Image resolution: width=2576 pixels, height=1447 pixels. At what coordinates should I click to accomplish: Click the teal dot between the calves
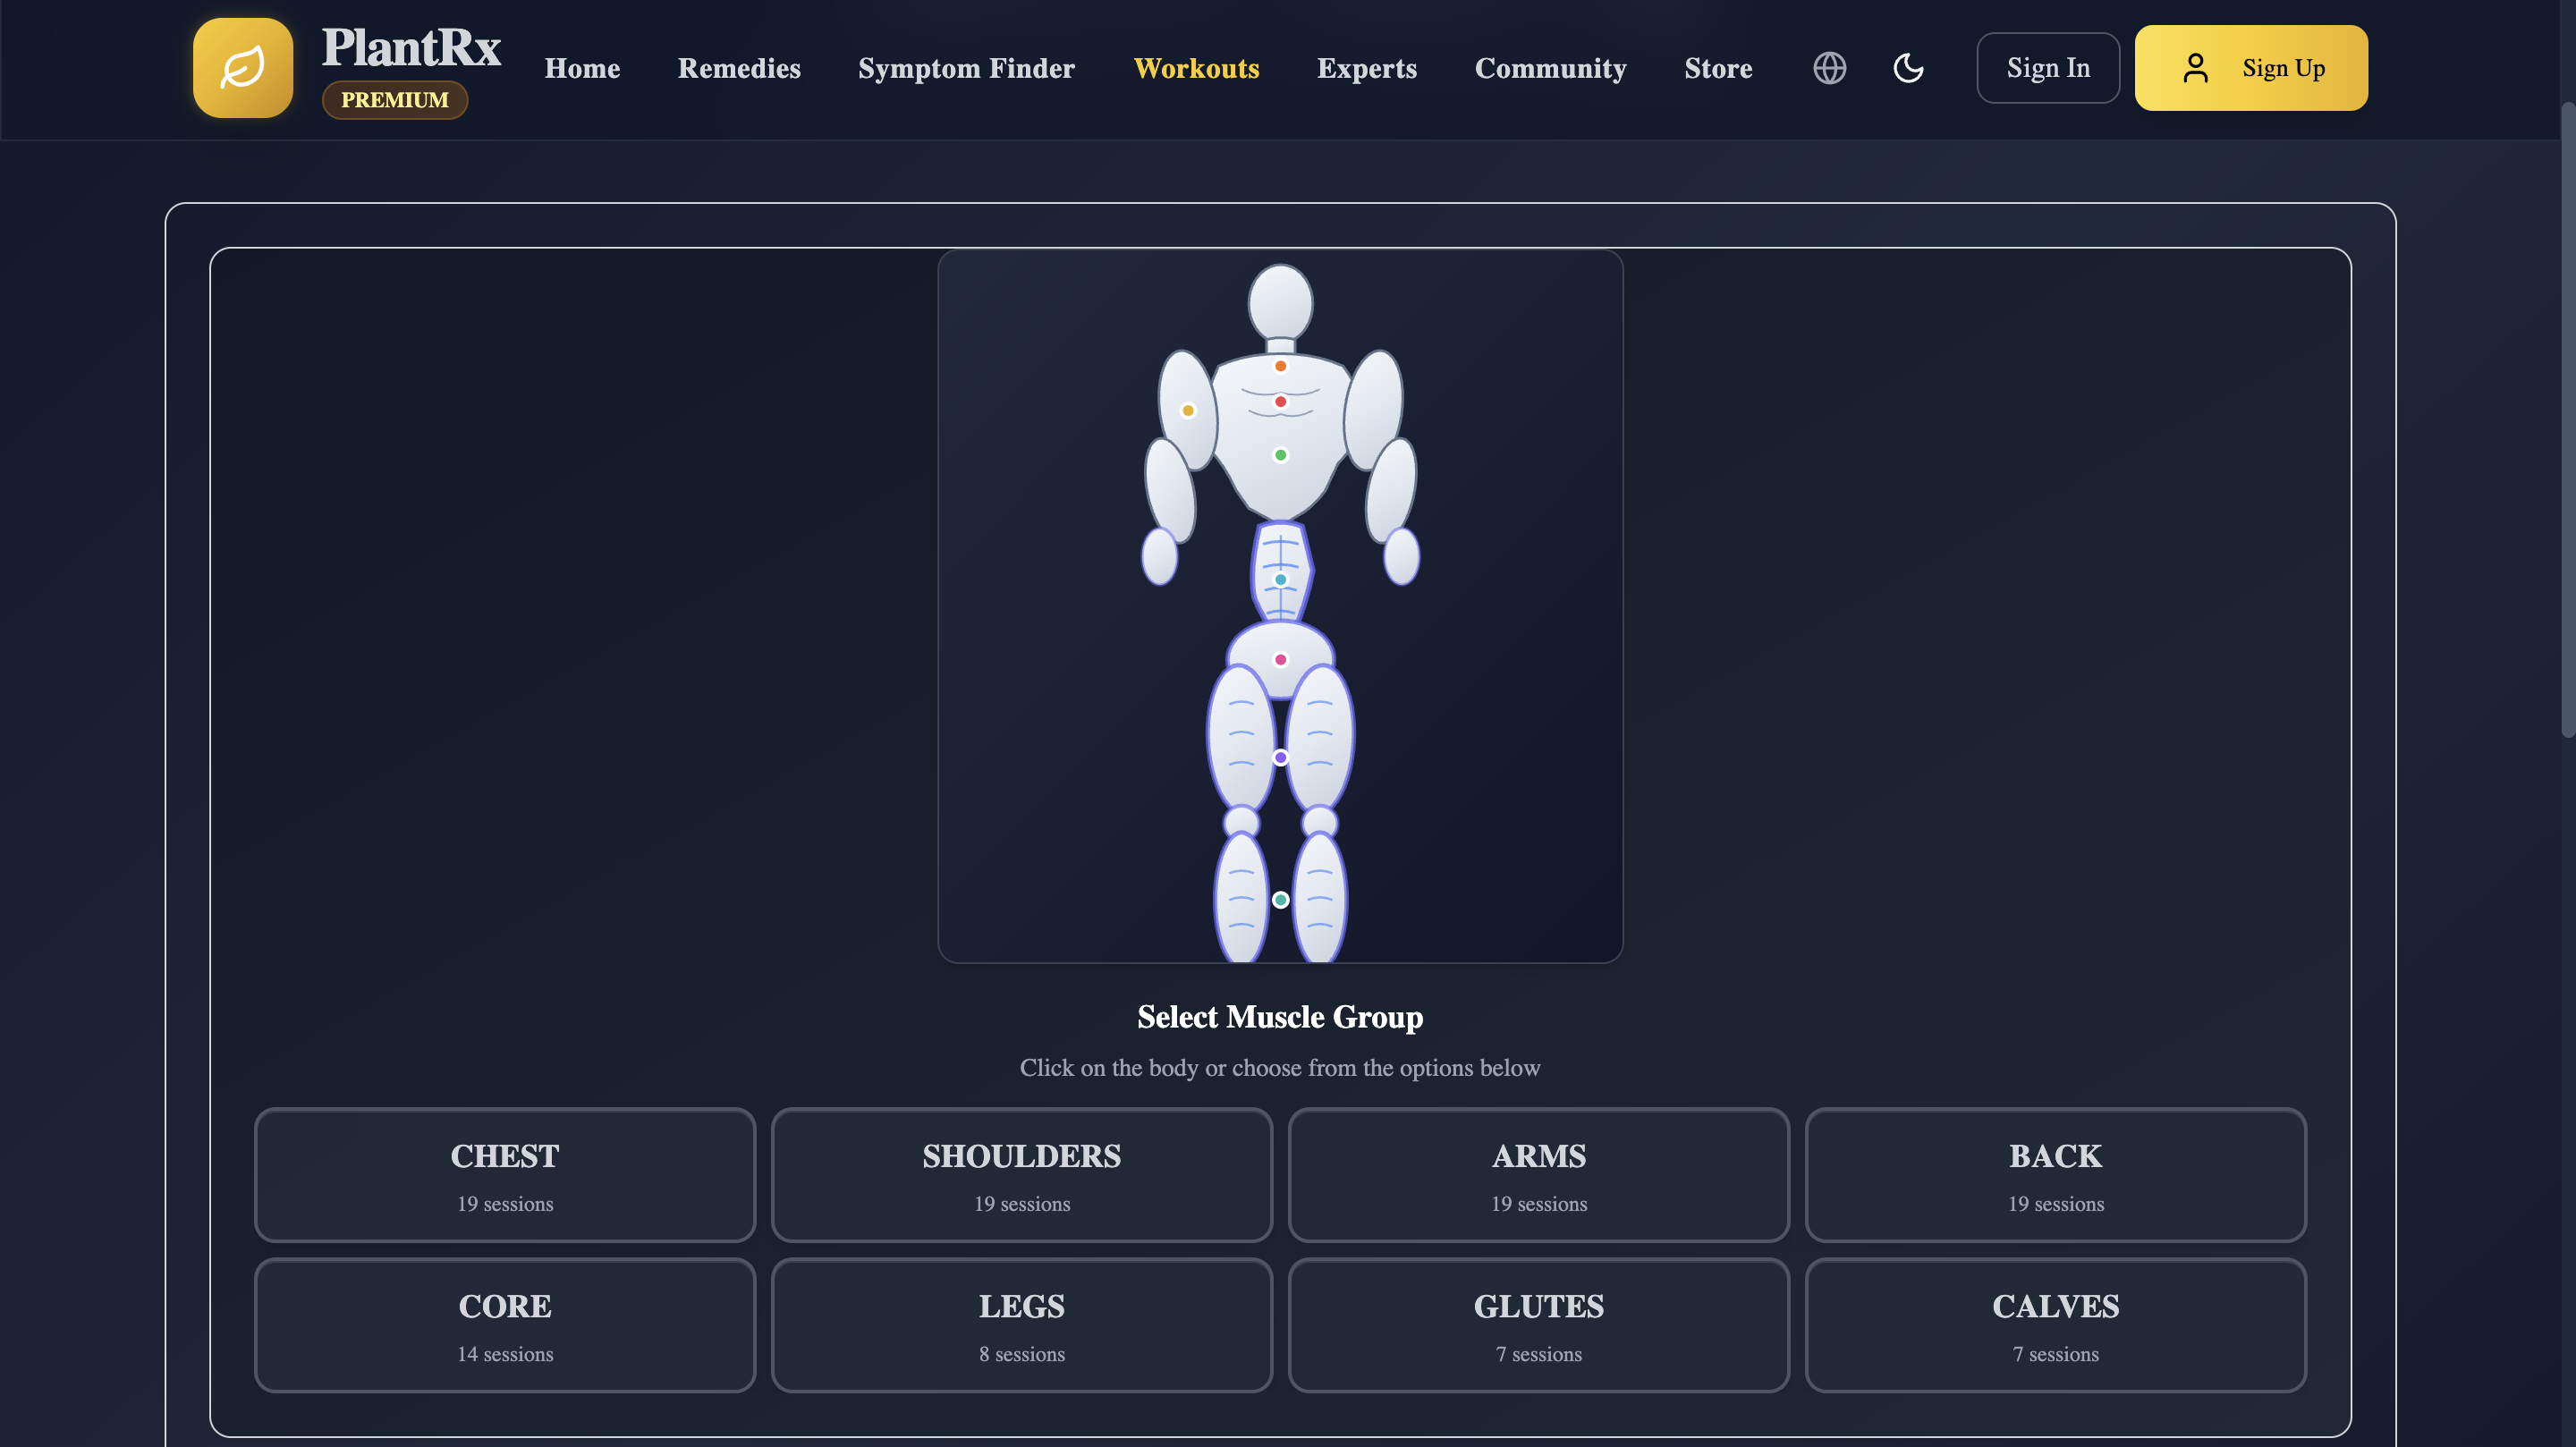[x=1280, y=900]
